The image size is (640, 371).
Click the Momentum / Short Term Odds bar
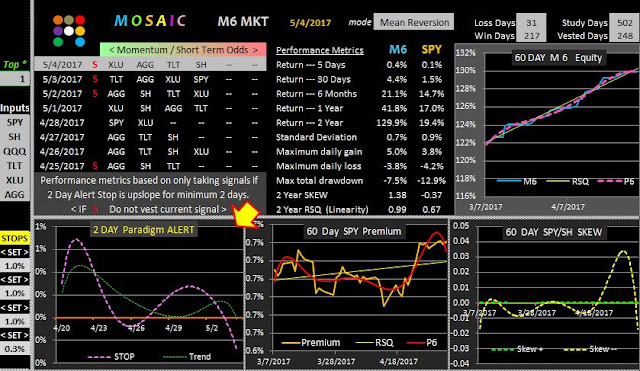pos(183,50)
